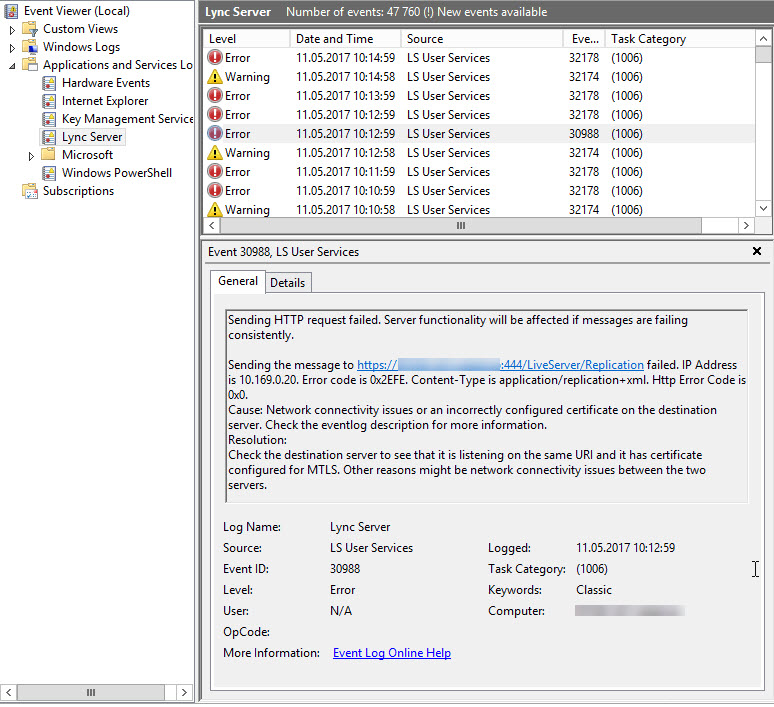This screenshot has height=707, width=774.
Task: Click the Microsoft folder icon
Action: tap(48, 154)
